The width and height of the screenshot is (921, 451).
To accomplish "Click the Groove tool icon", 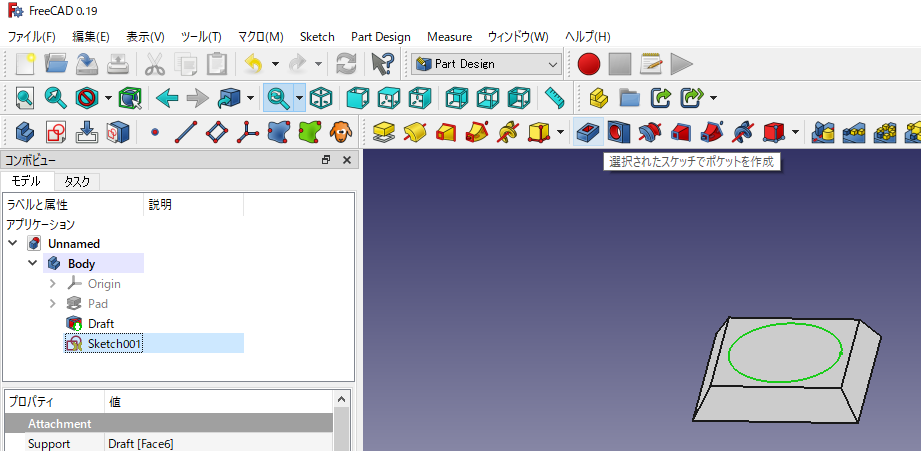I will point(650,132).
